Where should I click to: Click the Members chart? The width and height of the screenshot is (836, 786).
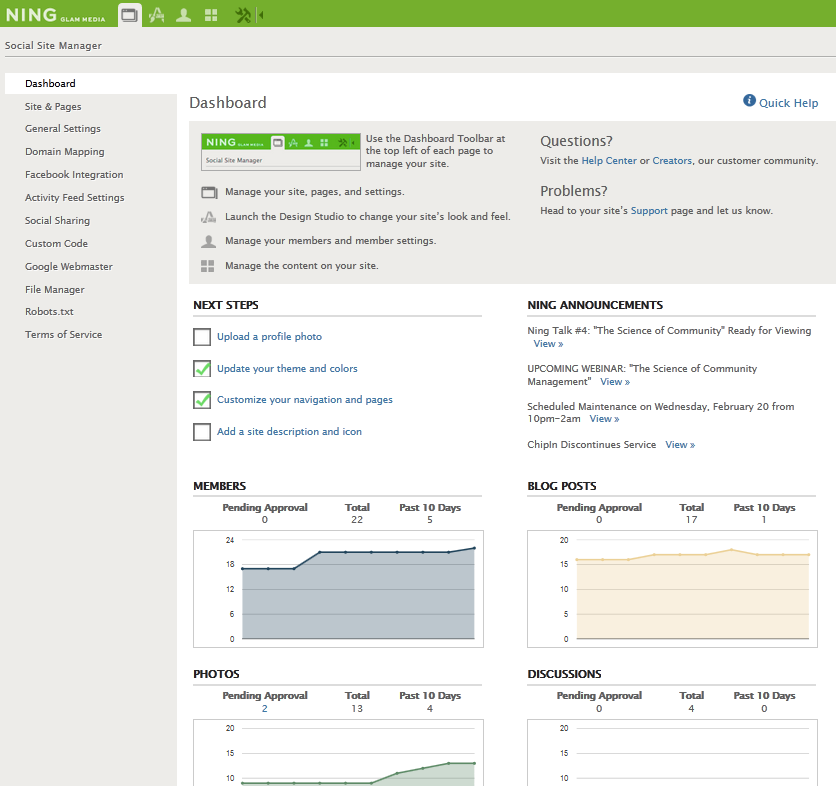click(338, 589)
